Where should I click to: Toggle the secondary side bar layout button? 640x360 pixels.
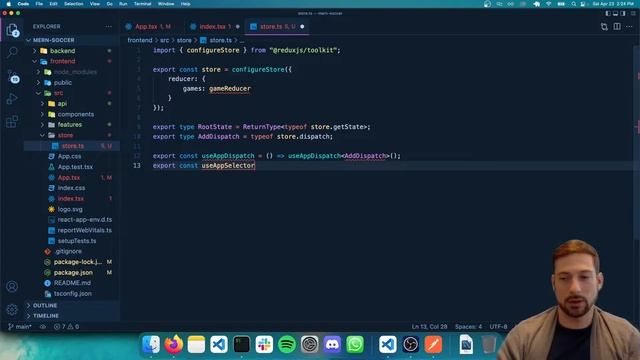pyautogui.click(x=623, y=13)
